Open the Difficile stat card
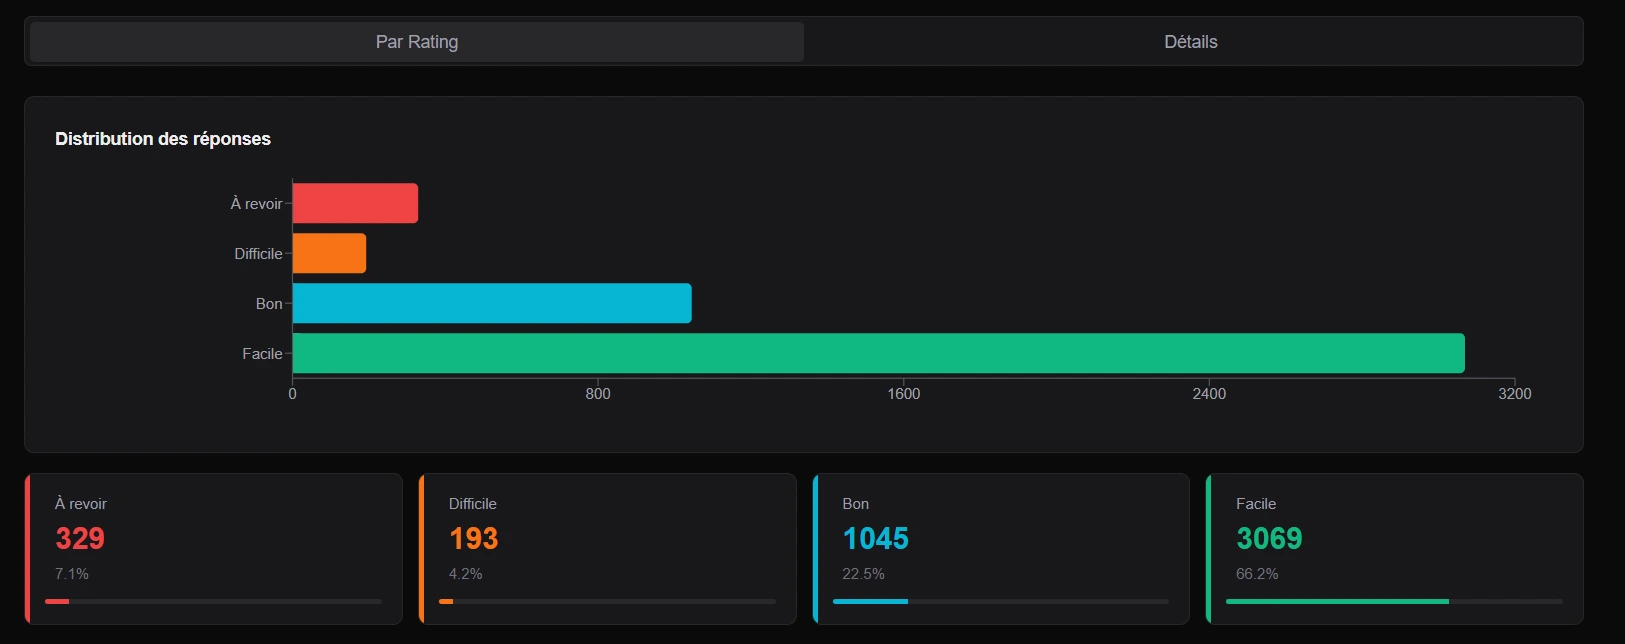This screenshot has width=1625, height=644. [x=607, y=548]
